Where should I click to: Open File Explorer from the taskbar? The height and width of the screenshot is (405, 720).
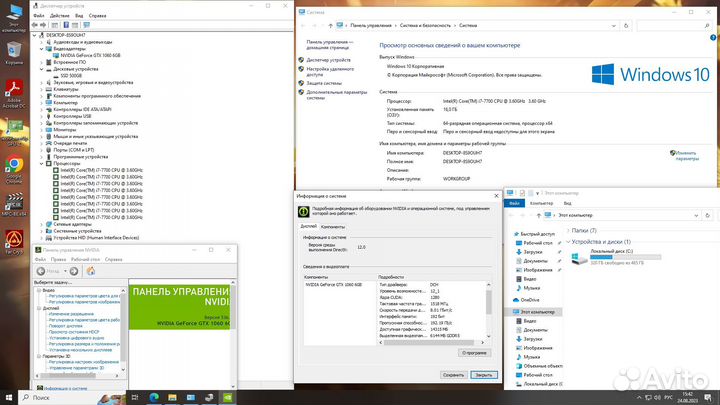click(172, 398)
